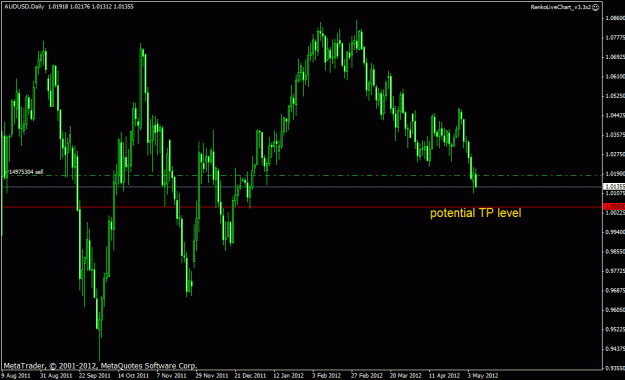625x380 pixels.
Task: Click the '29 Nov 2011' date label
Action: (x=212, y=376)
